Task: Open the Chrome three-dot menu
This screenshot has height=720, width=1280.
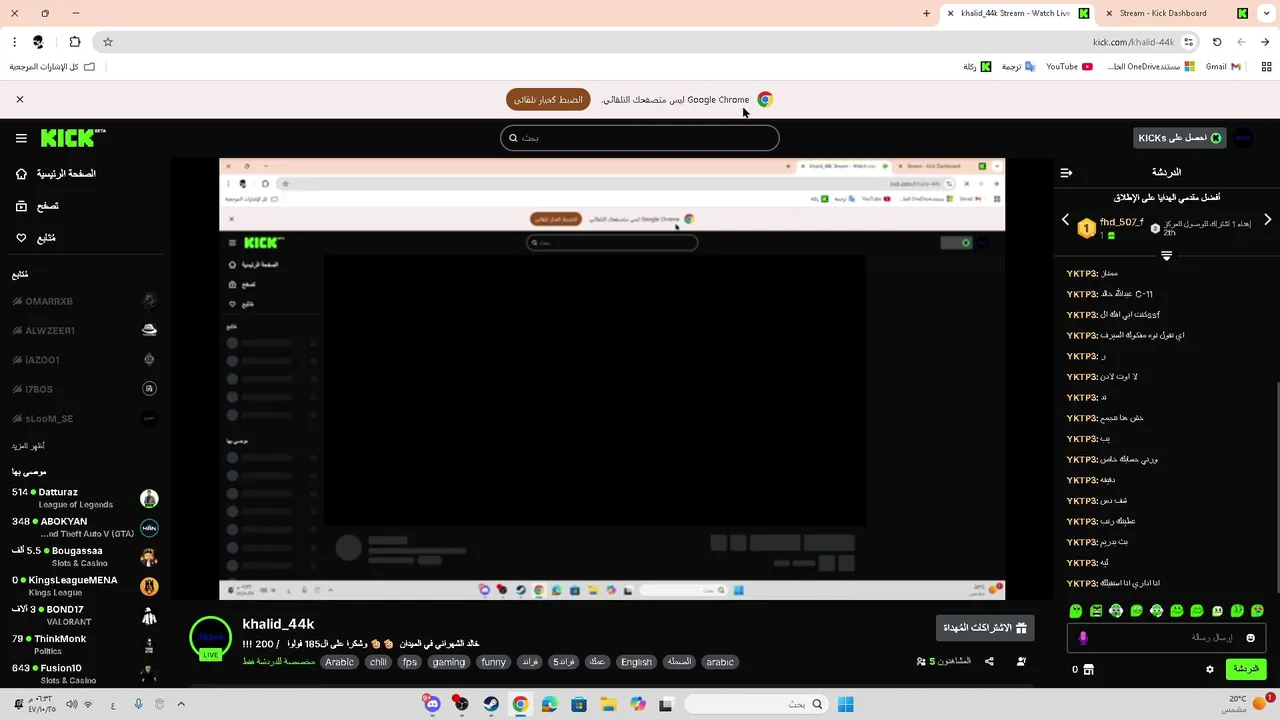Action: coord(14,42)
